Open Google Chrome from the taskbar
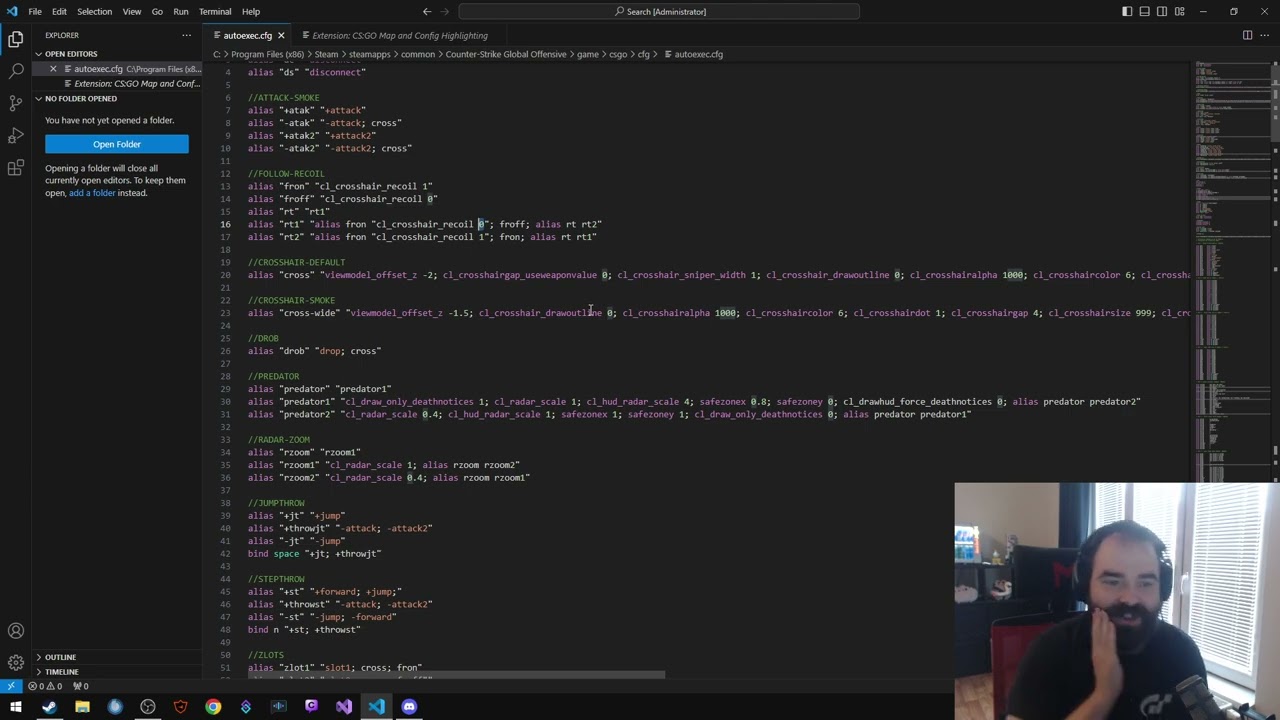Screen dimensions: 1280x720 213,707
